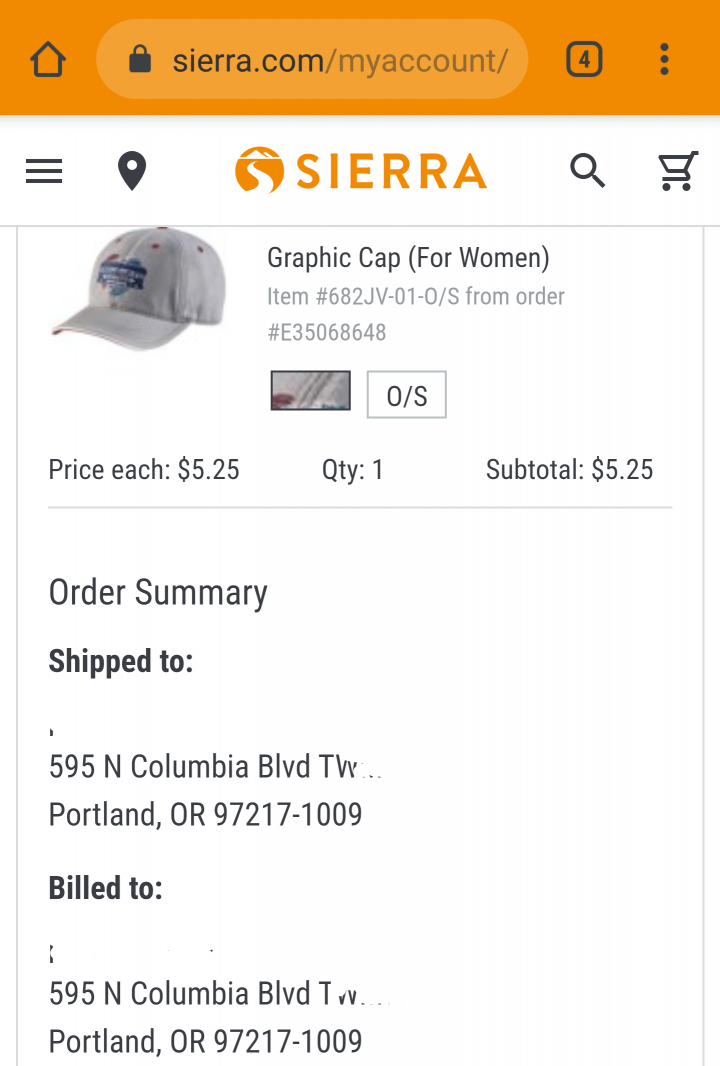Tap the store locator pin icon
The width and height of the screenshot is (720, 1066).
[132, 172]
